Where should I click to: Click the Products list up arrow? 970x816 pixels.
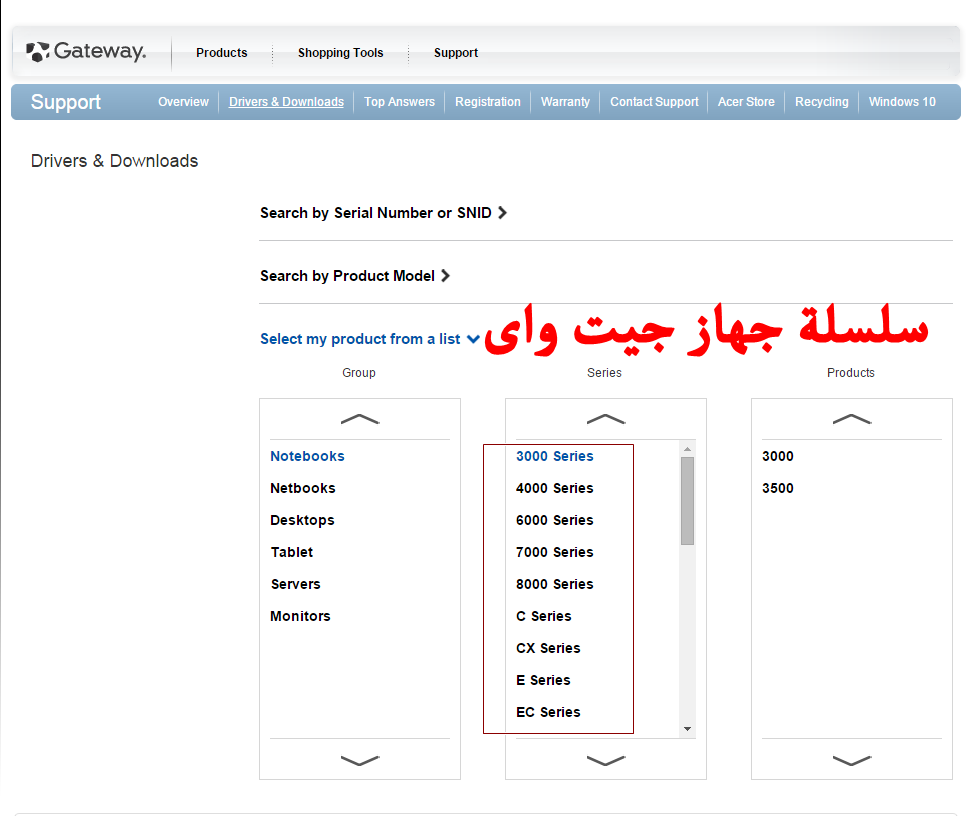(852, 419)
